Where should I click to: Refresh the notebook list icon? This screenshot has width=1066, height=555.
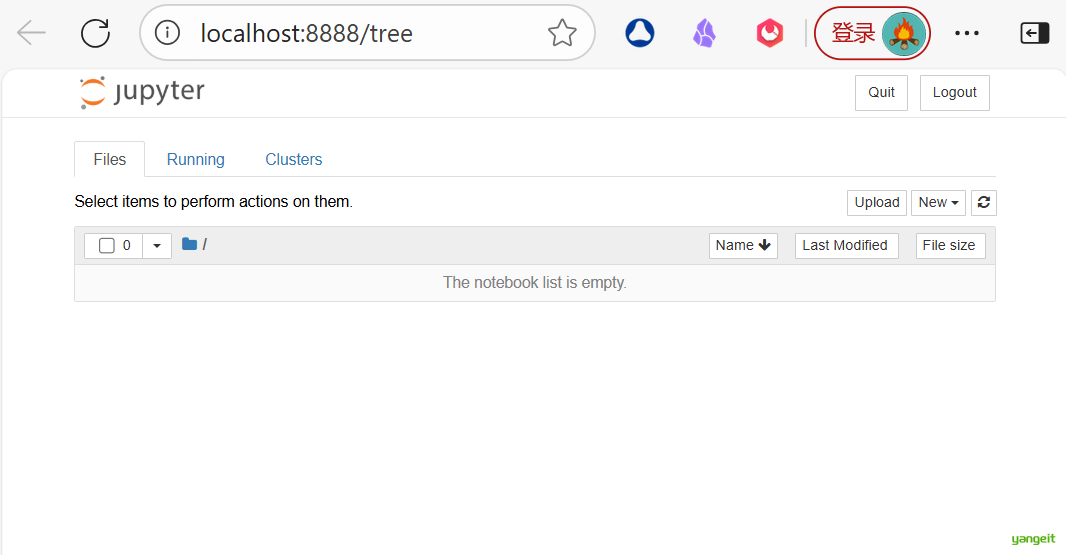(x=984, y=202)
